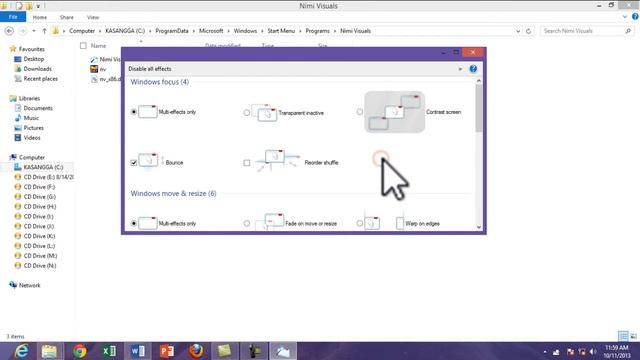Expand the address bar history dropdown
This screenshot has height=360, width=640.
518,31
